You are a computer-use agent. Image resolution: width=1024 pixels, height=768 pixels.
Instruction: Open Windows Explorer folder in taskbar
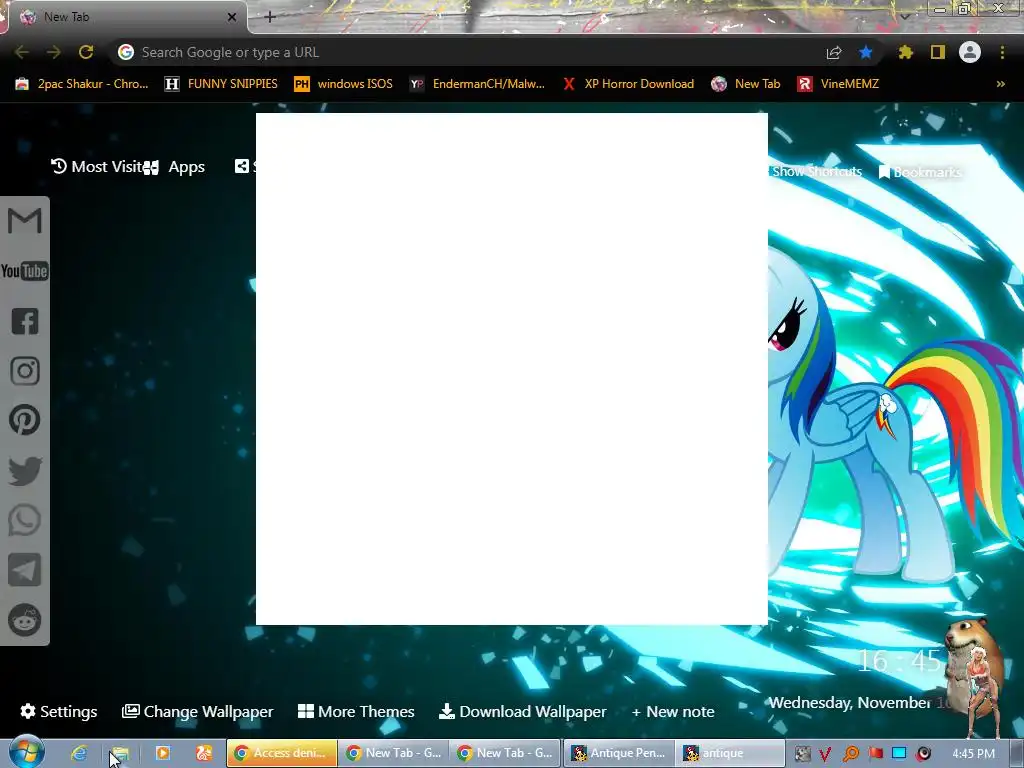120,753
